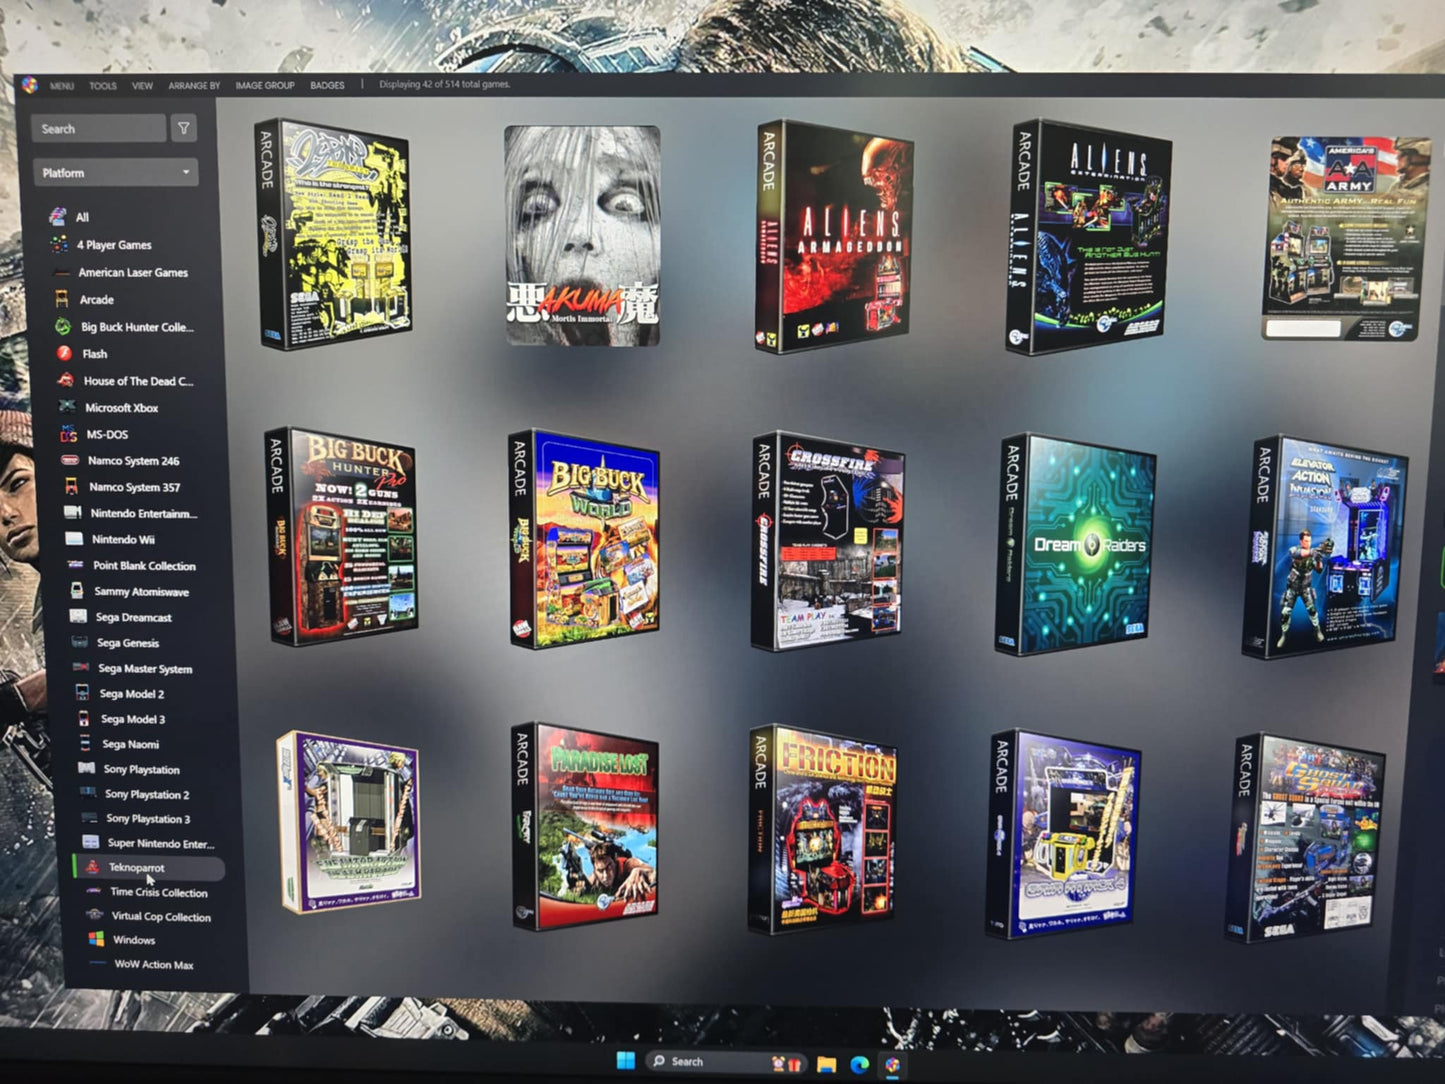Select the Aliens Armageddon box art
Screen dimensions: 1445x1084
(834, 238)
